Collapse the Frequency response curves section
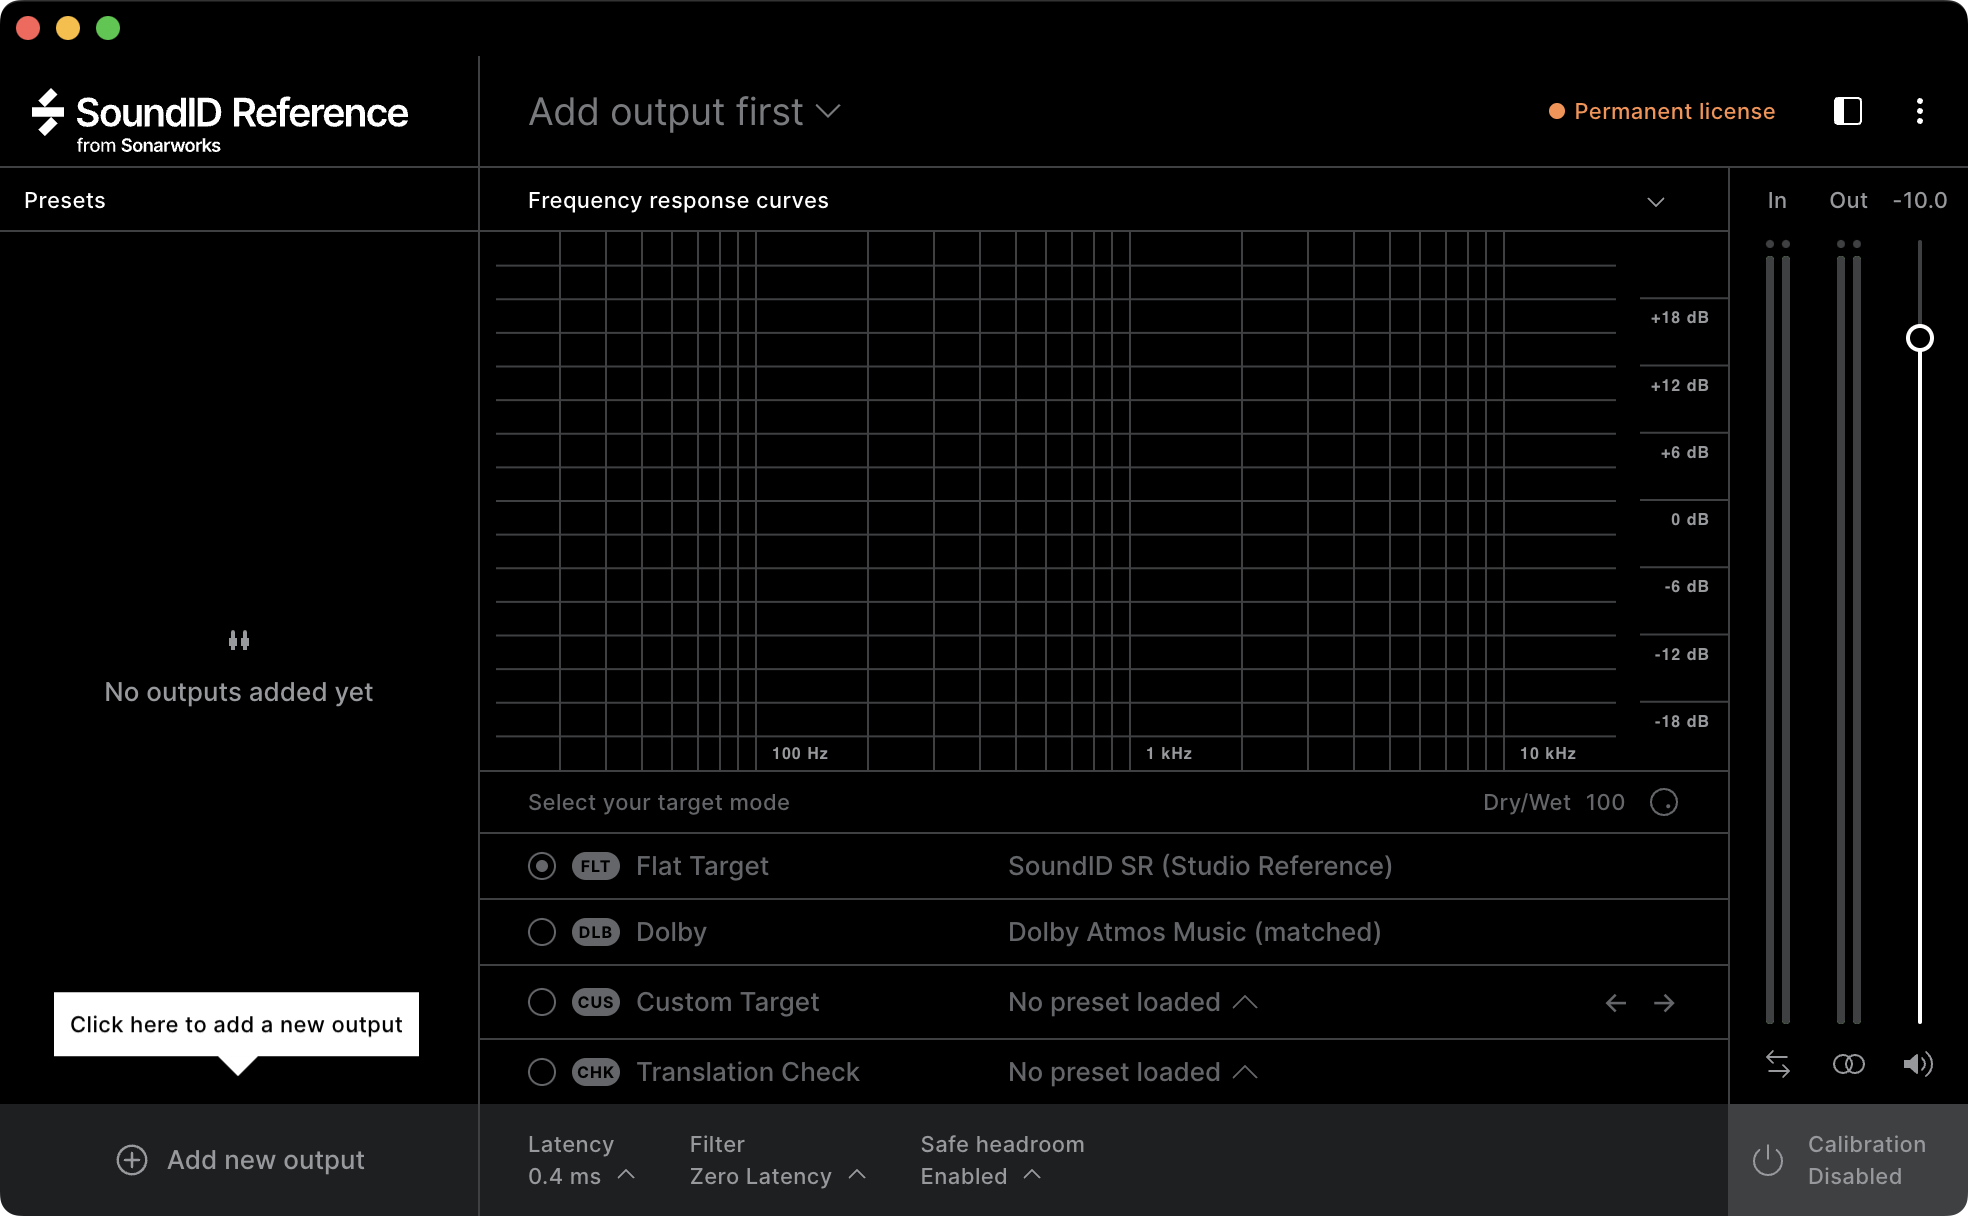The height and width of the screenshot is (1216, 1968). click(1656, 201)
